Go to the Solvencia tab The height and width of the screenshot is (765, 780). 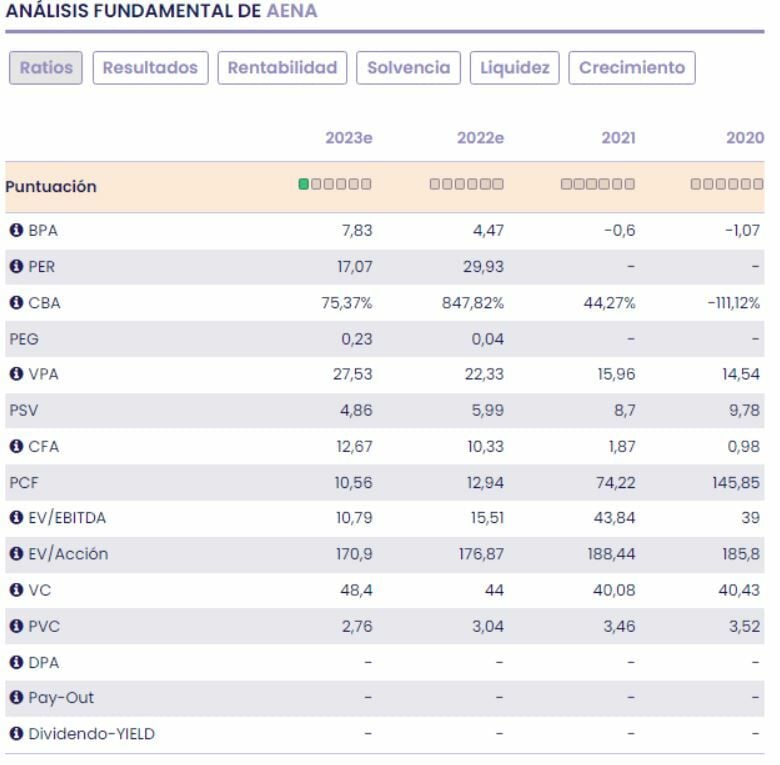(408, 68)
